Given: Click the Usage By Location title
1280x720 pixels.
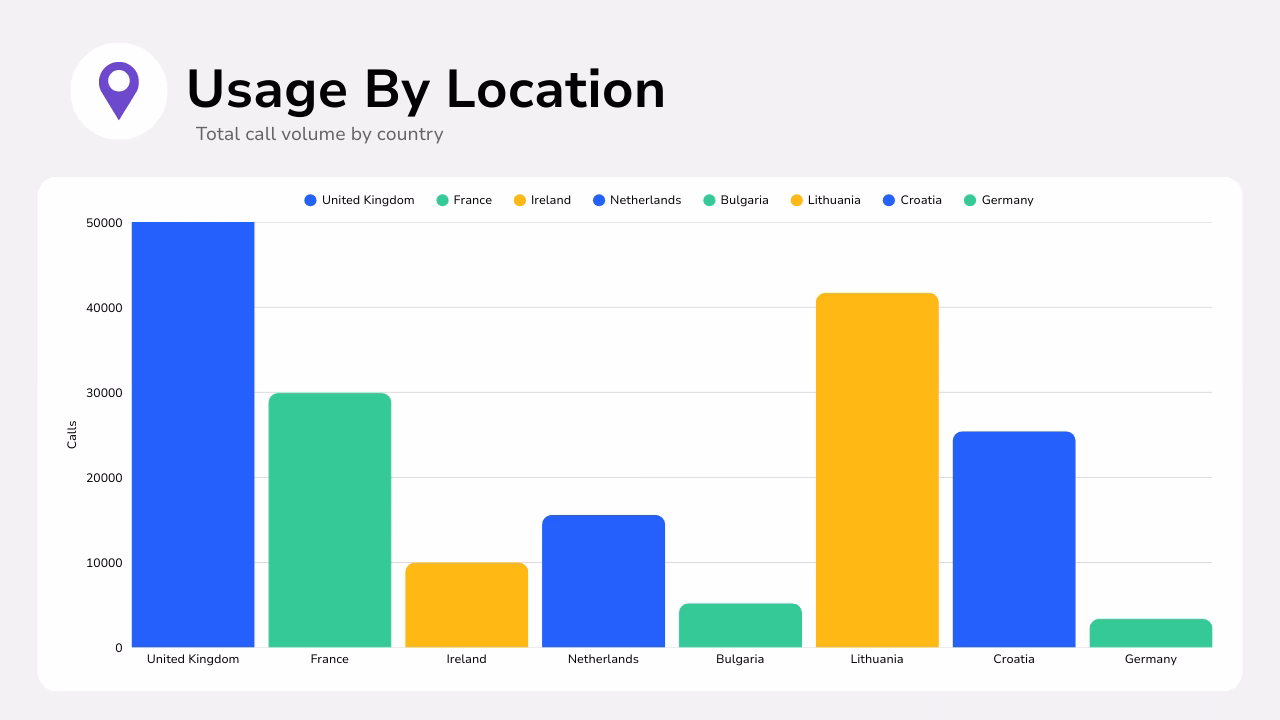Looking at the screenshot, I should pyautogui.click(x=426, y=89).
